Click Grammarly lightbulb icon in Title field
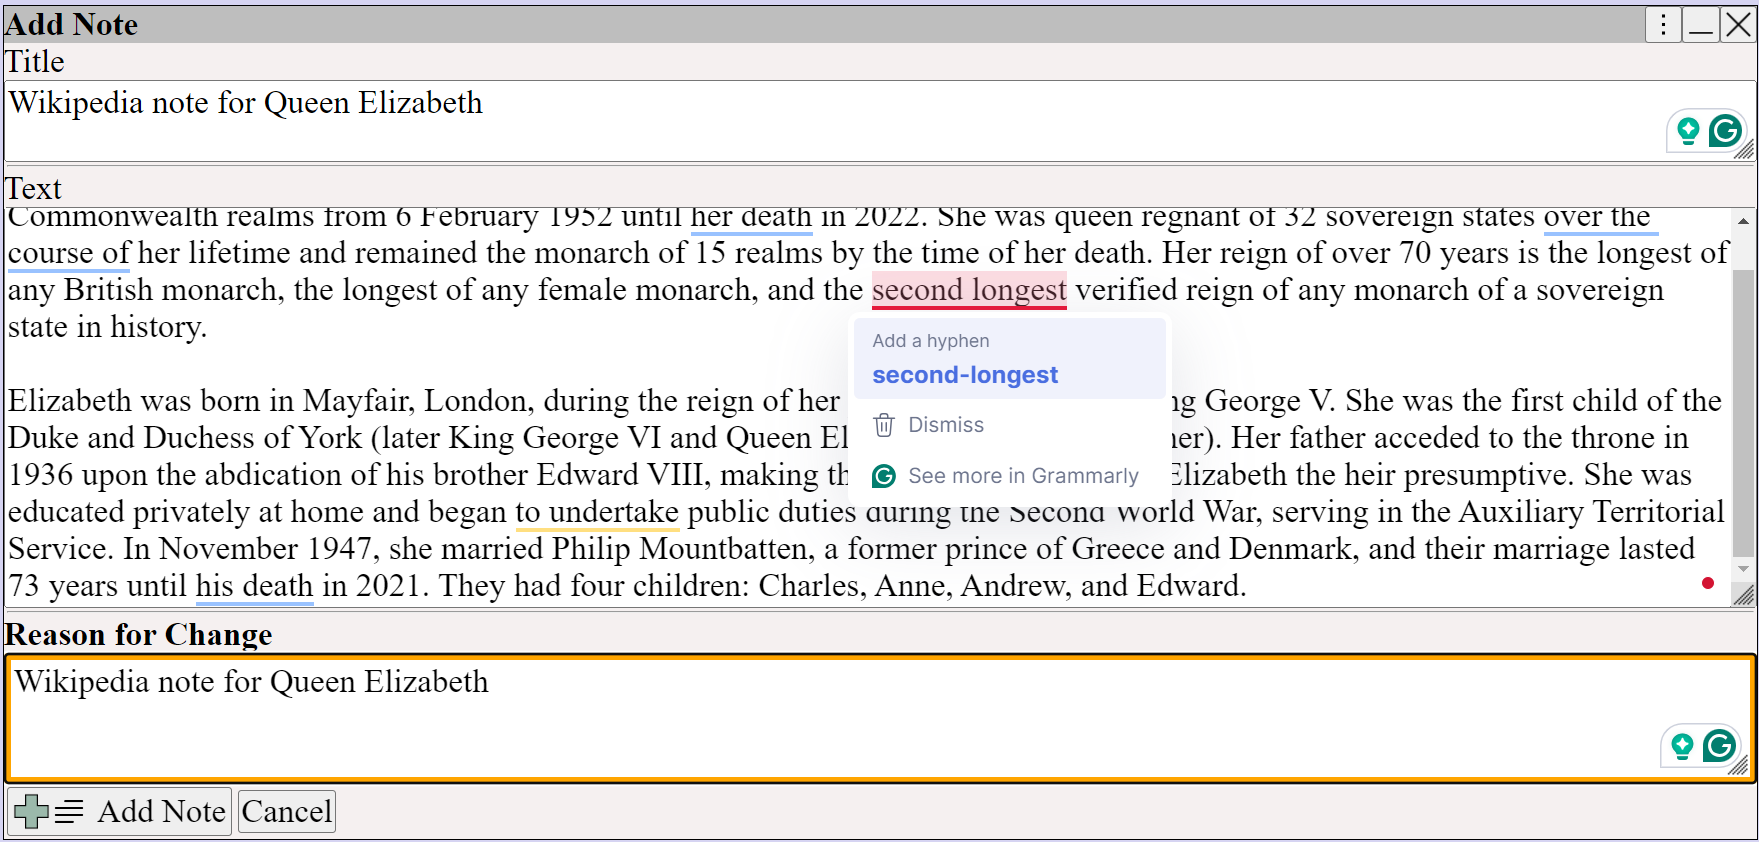1759x842 pixels. pyautogui.click(x=1688, y=131)
